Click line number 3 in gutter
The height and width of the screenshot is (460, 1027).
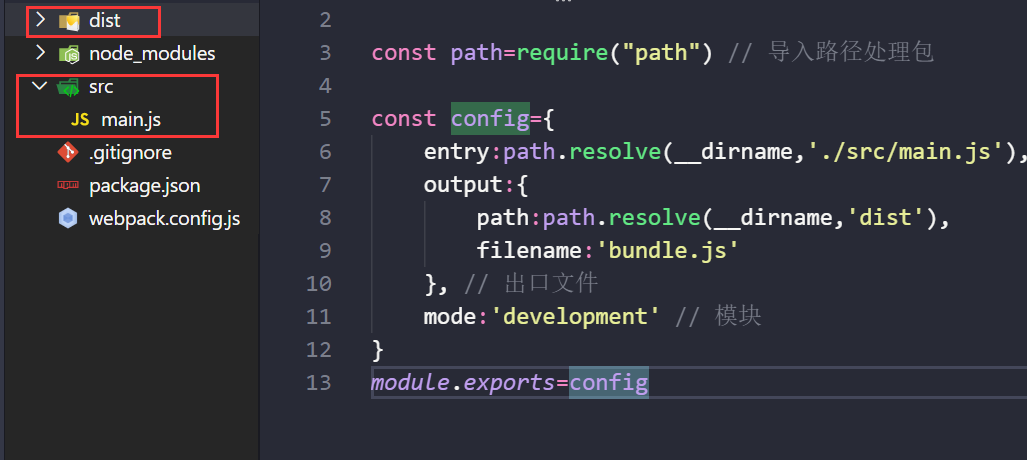pos(326,52)
